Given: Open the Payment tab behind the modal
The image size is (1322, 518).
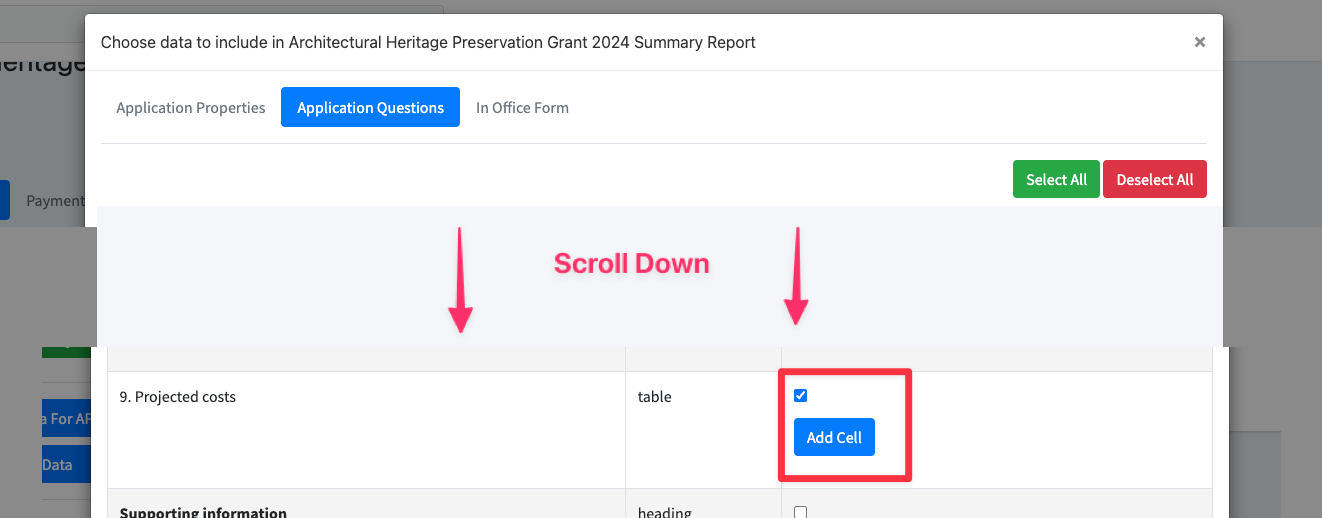Looking at the screenshot, I should [x=55, y=201].
